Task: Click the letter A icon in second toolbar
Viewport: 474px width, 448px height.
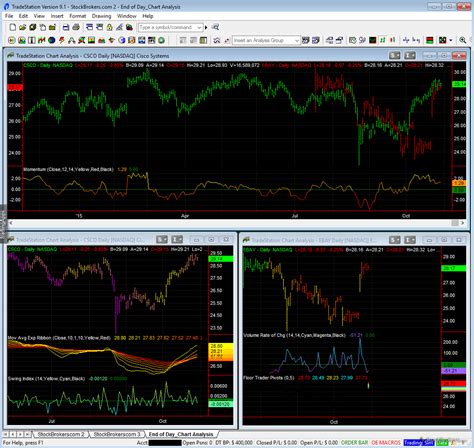Action: [x=71, y=40]
